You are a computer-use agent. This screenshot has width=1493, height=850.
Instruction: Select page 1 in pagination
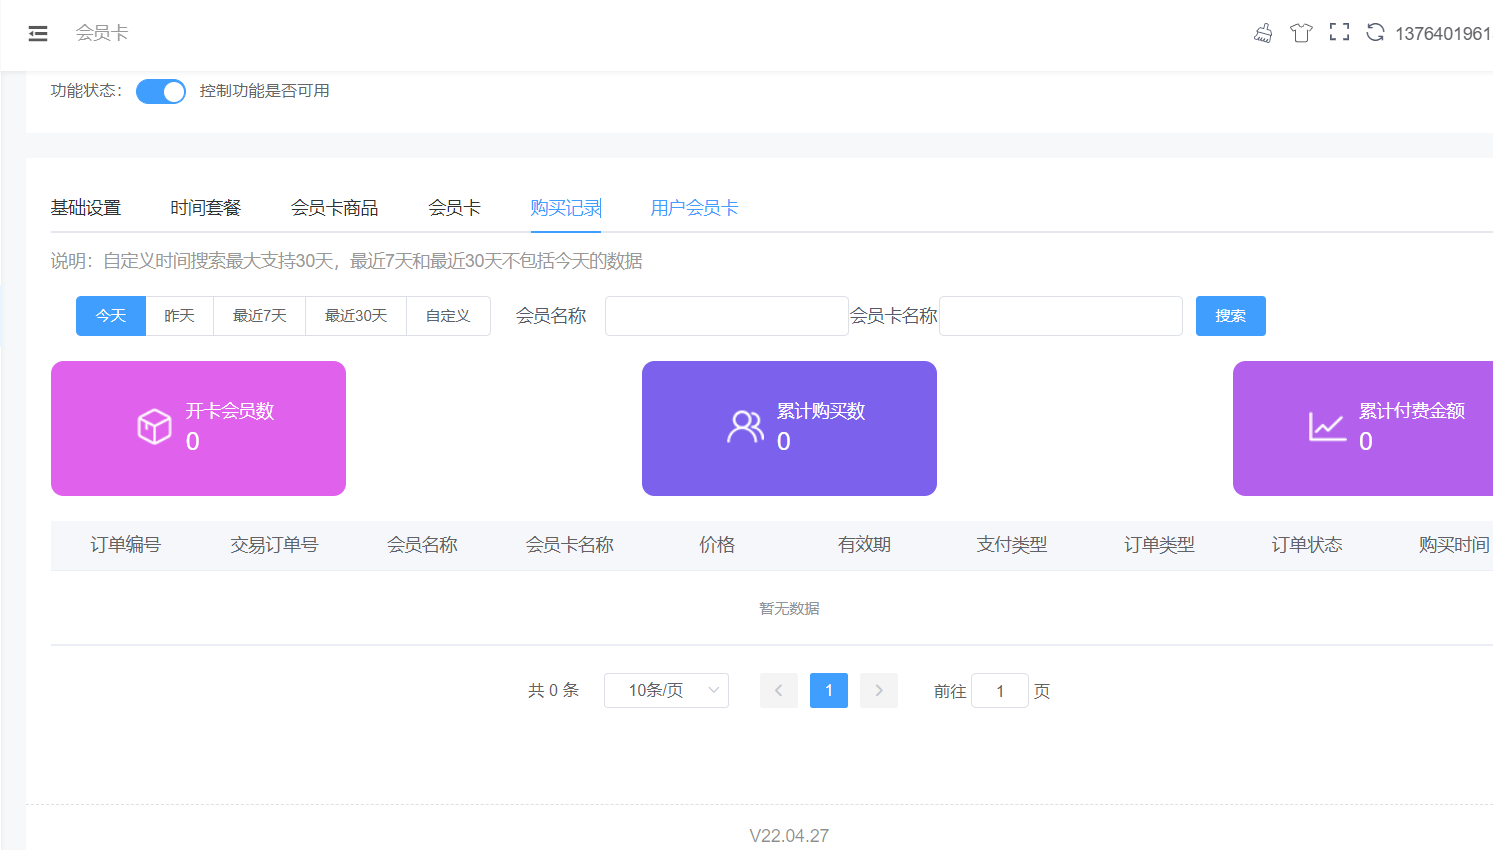(829, 691)
